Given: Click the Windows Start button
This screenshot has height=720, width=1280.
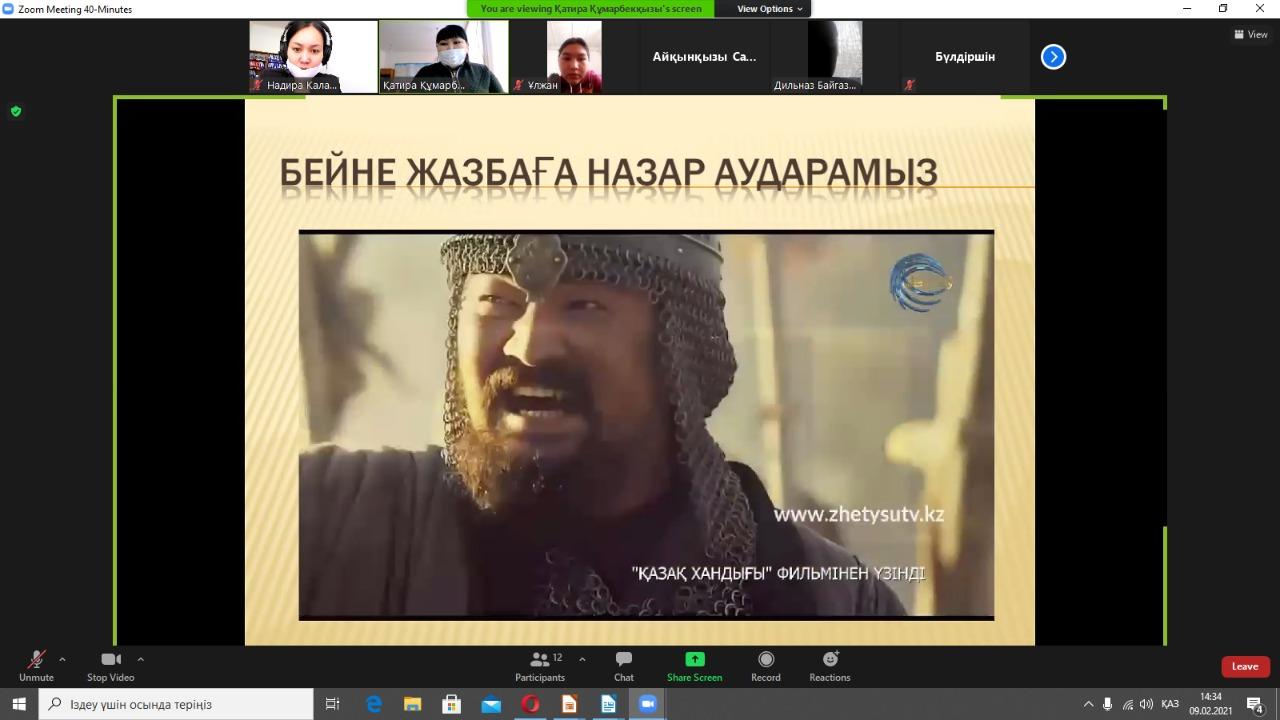Looking at the screenshot, I should click(x=19, y=704).
